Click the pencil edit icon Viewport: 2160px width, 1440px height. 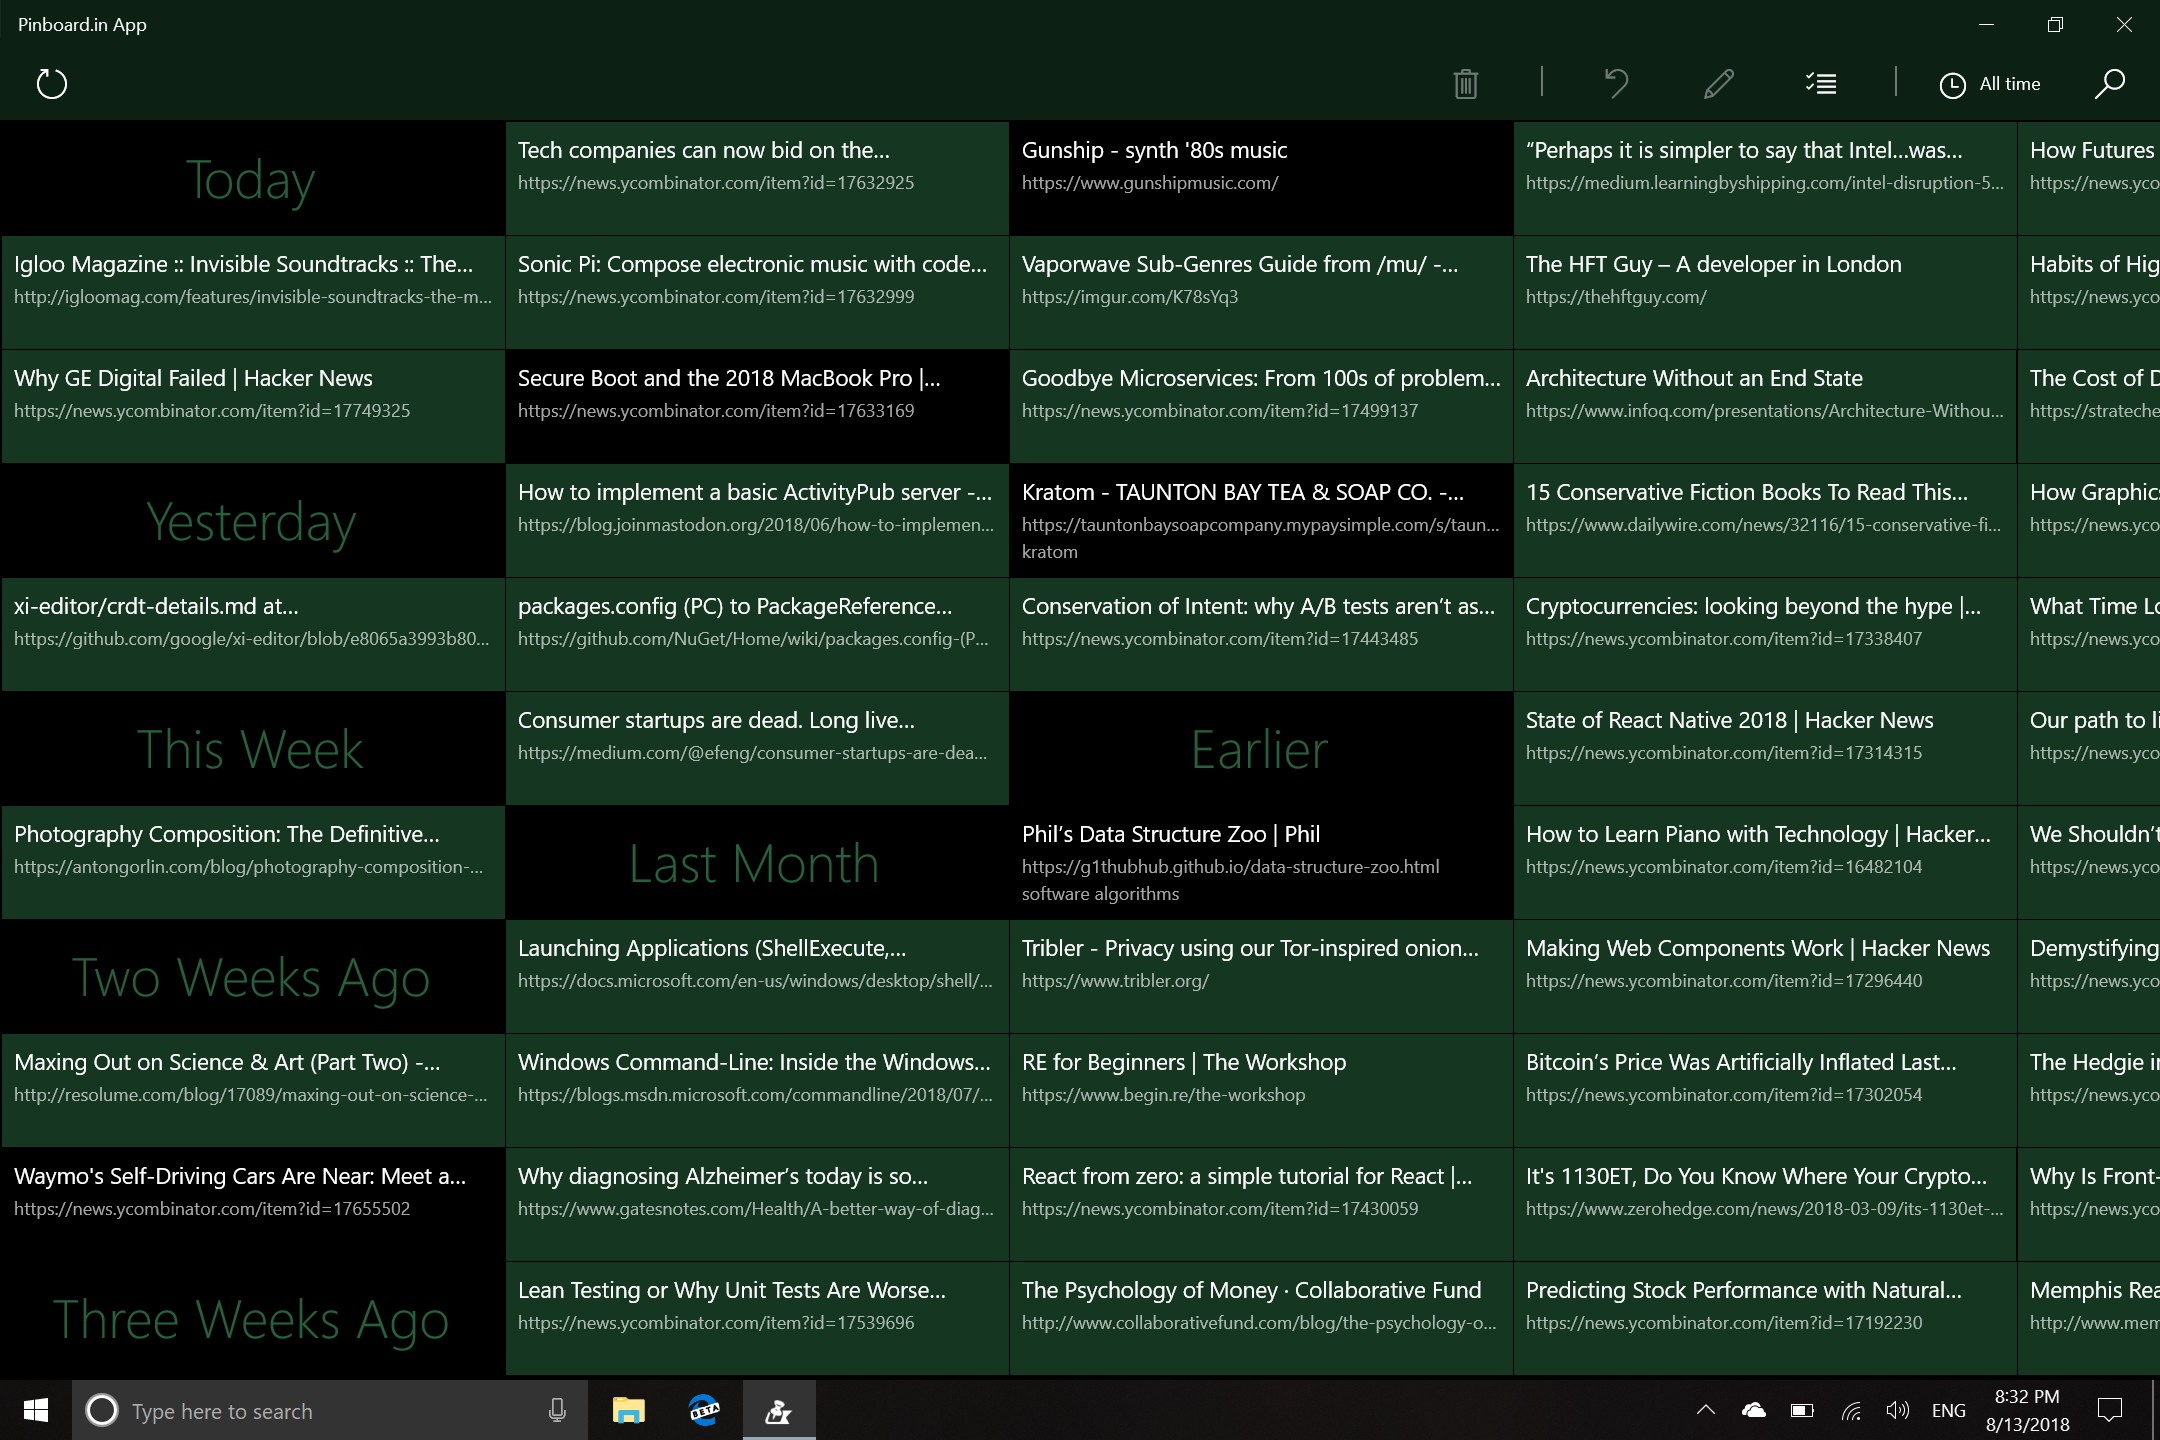1719,84
